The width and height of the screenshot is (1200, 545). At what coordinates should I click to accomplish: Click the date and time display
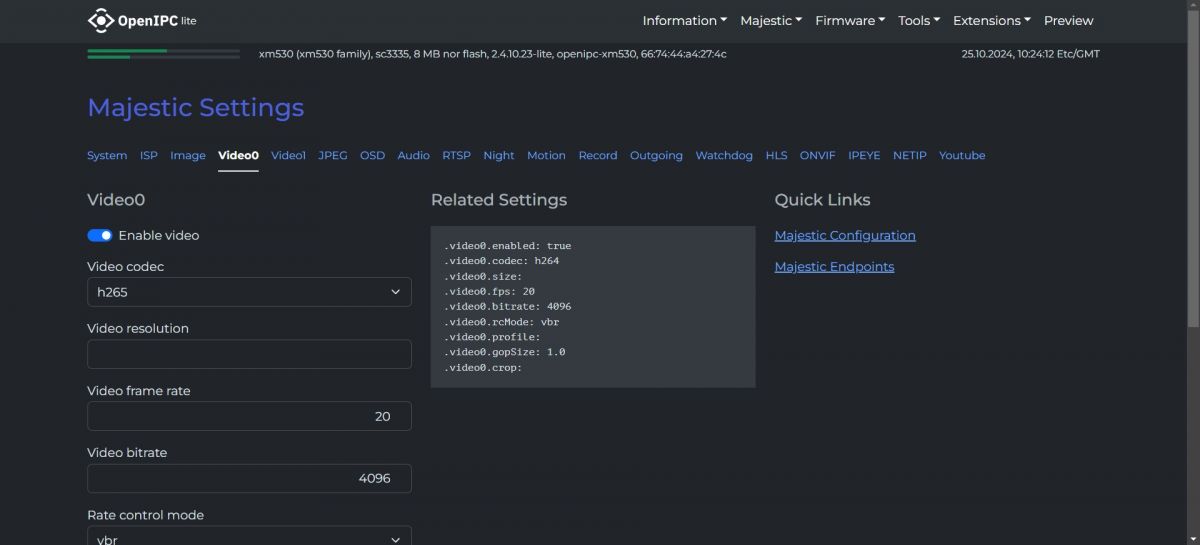click(x=1030, y=54)
